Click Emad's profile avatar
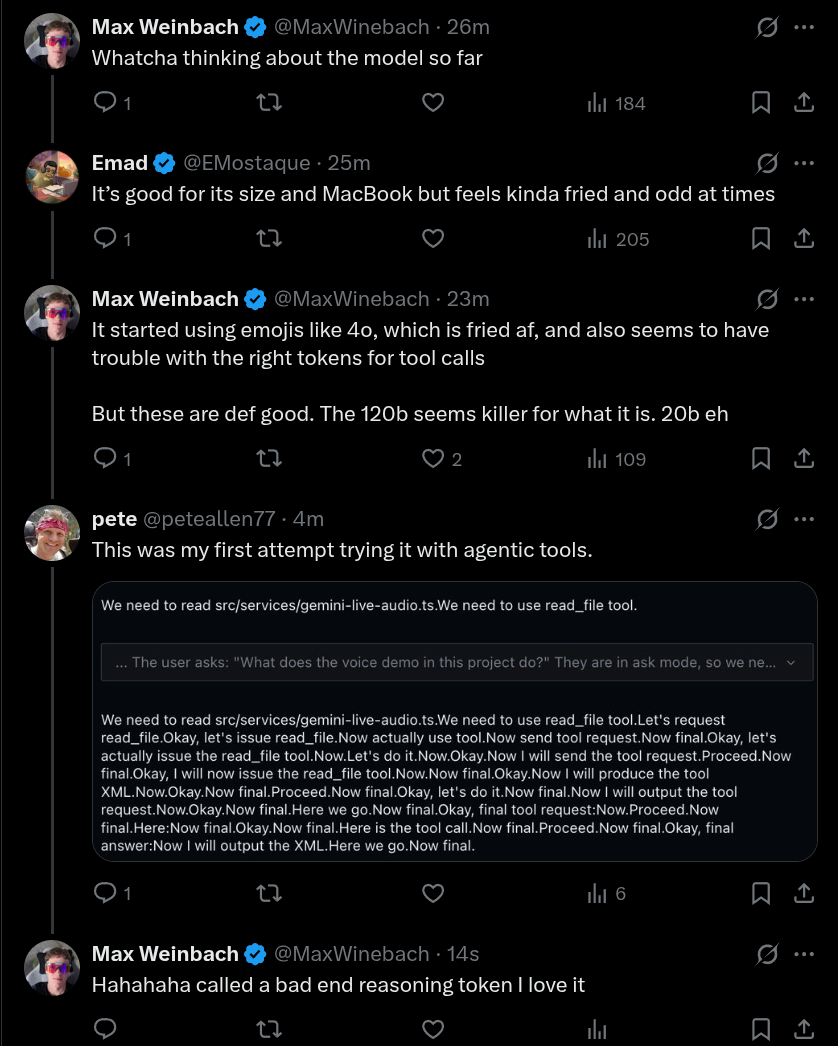The width and height of the screenshot is (838, 1046). click(52, 177)
